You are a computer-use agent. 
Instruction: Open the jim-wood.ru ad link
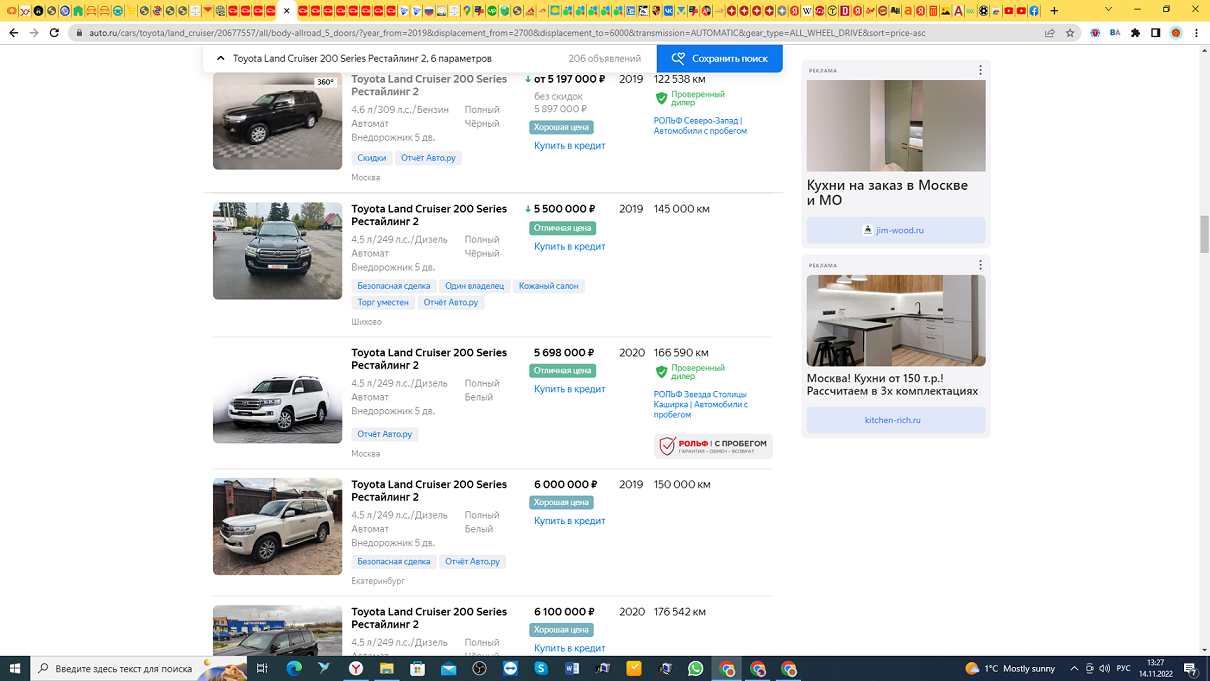[896, 230]
